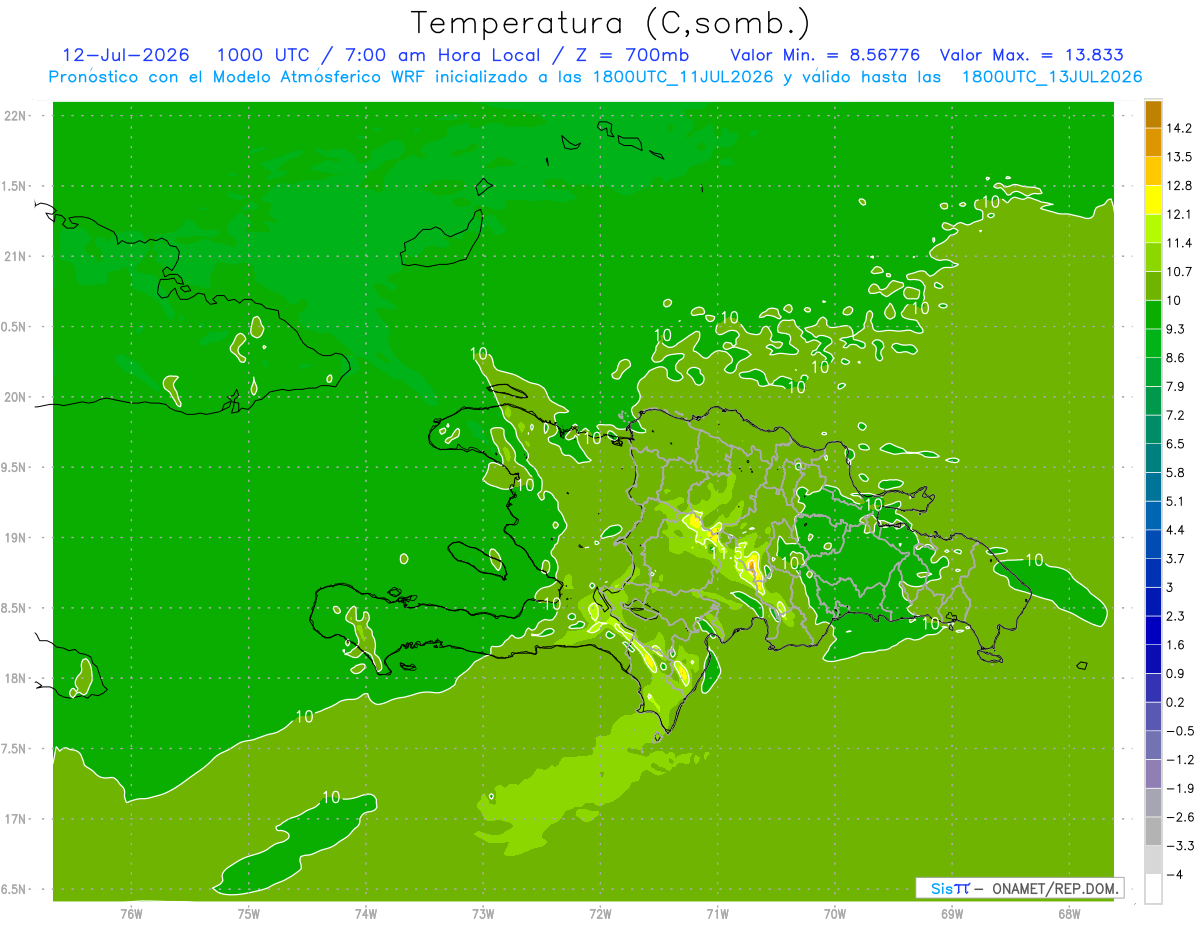Click the "12.8" colorbar value
Image resolution: width=1200 pixels, height=927 pixels.
(x=1179, y=186)
